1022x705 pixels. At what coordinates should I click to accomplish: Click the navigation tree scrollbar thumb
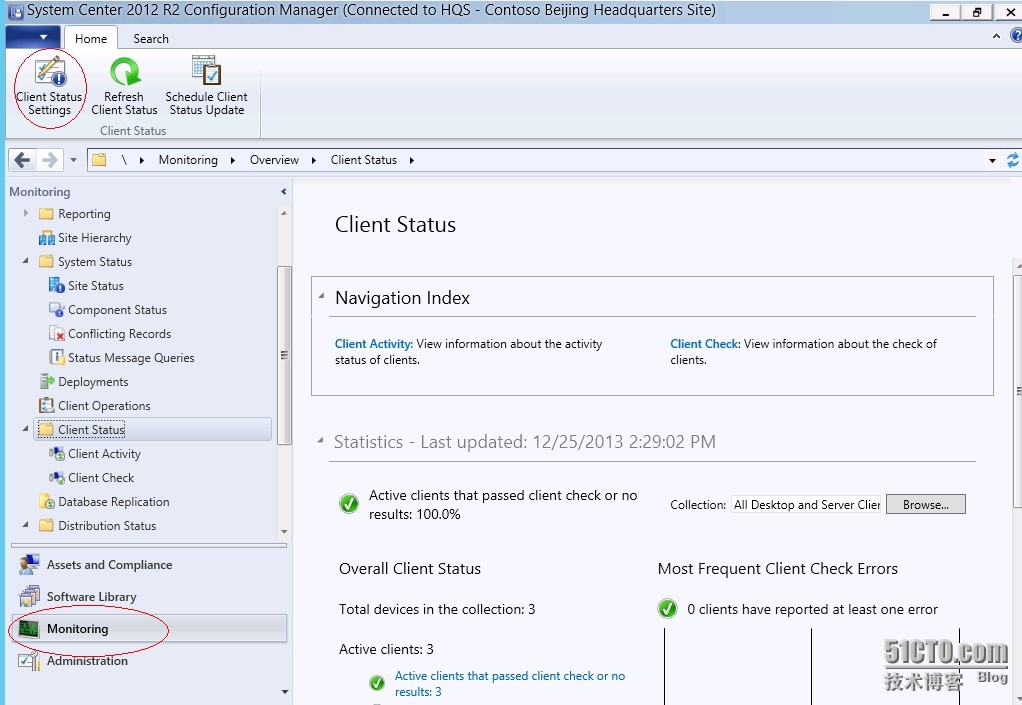coord(284,355)
